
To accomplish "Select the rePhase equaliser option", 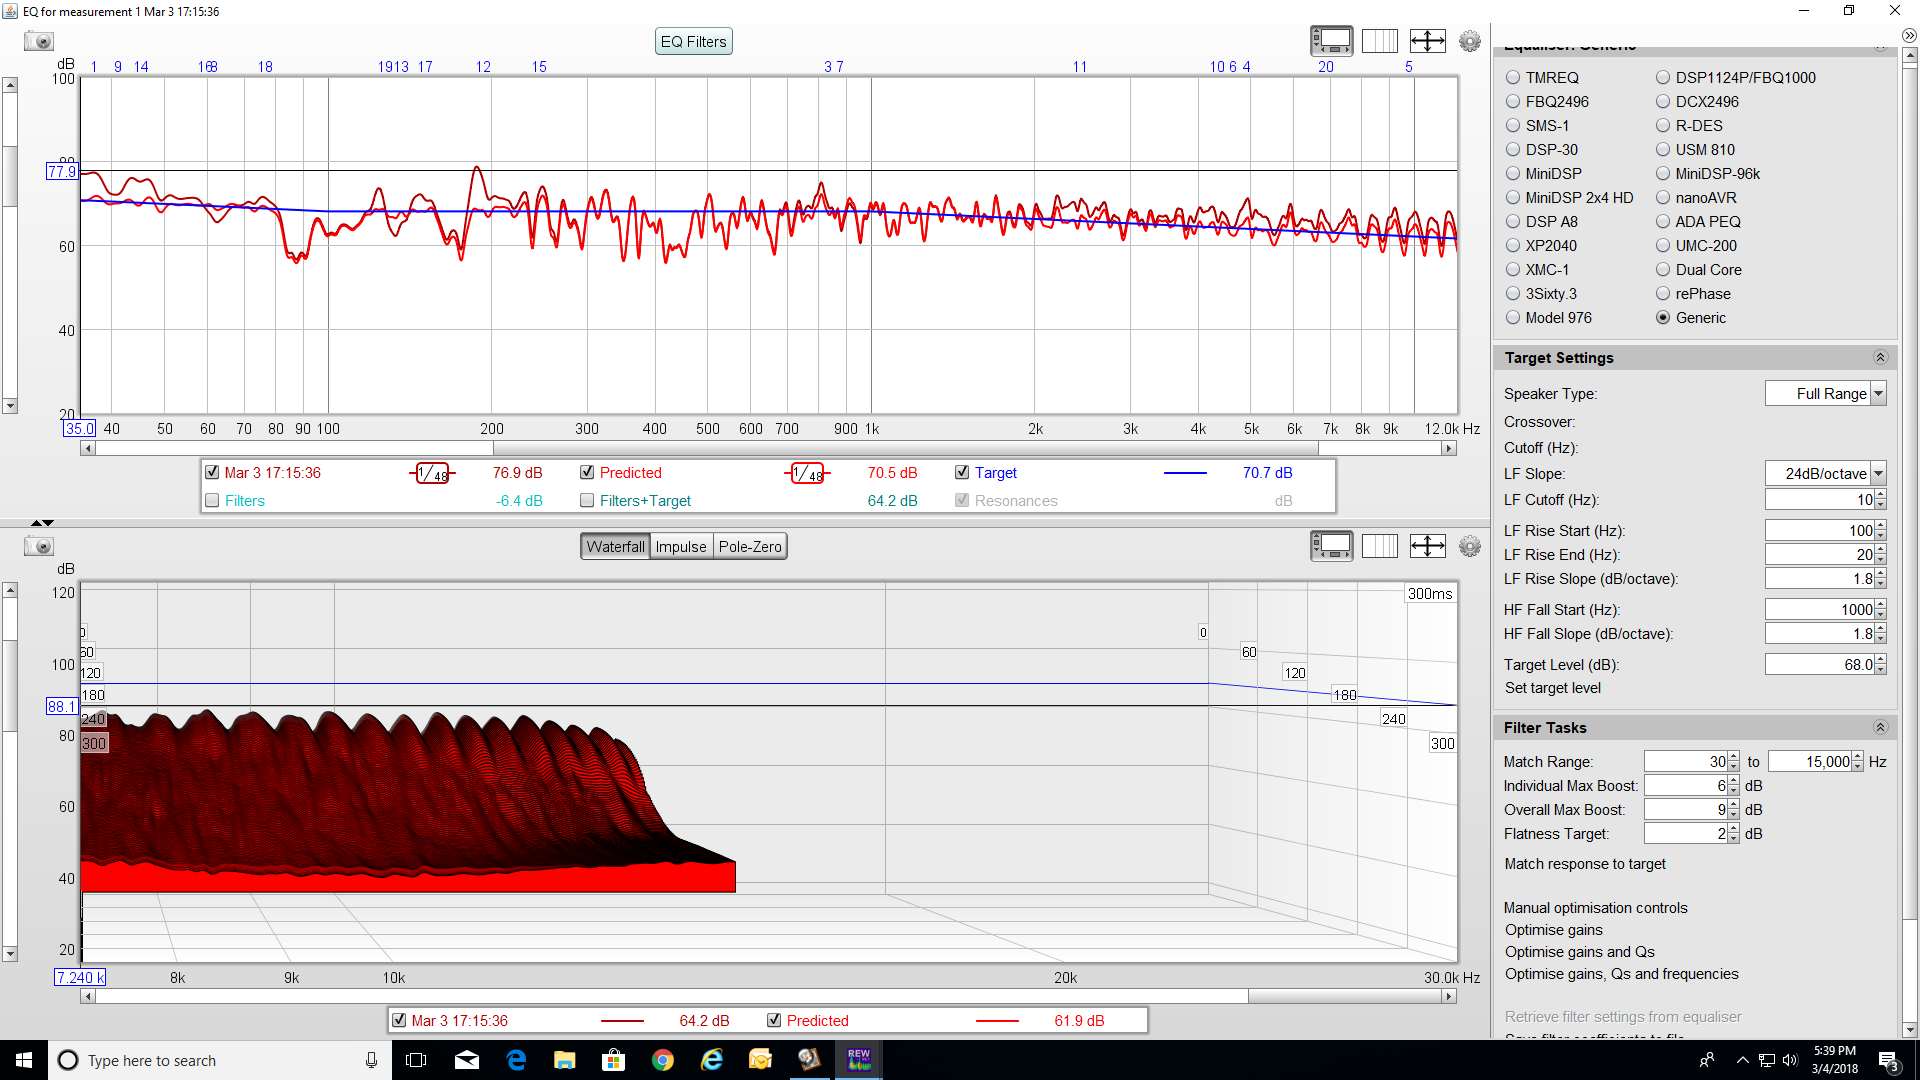I will click(1663, 294).
